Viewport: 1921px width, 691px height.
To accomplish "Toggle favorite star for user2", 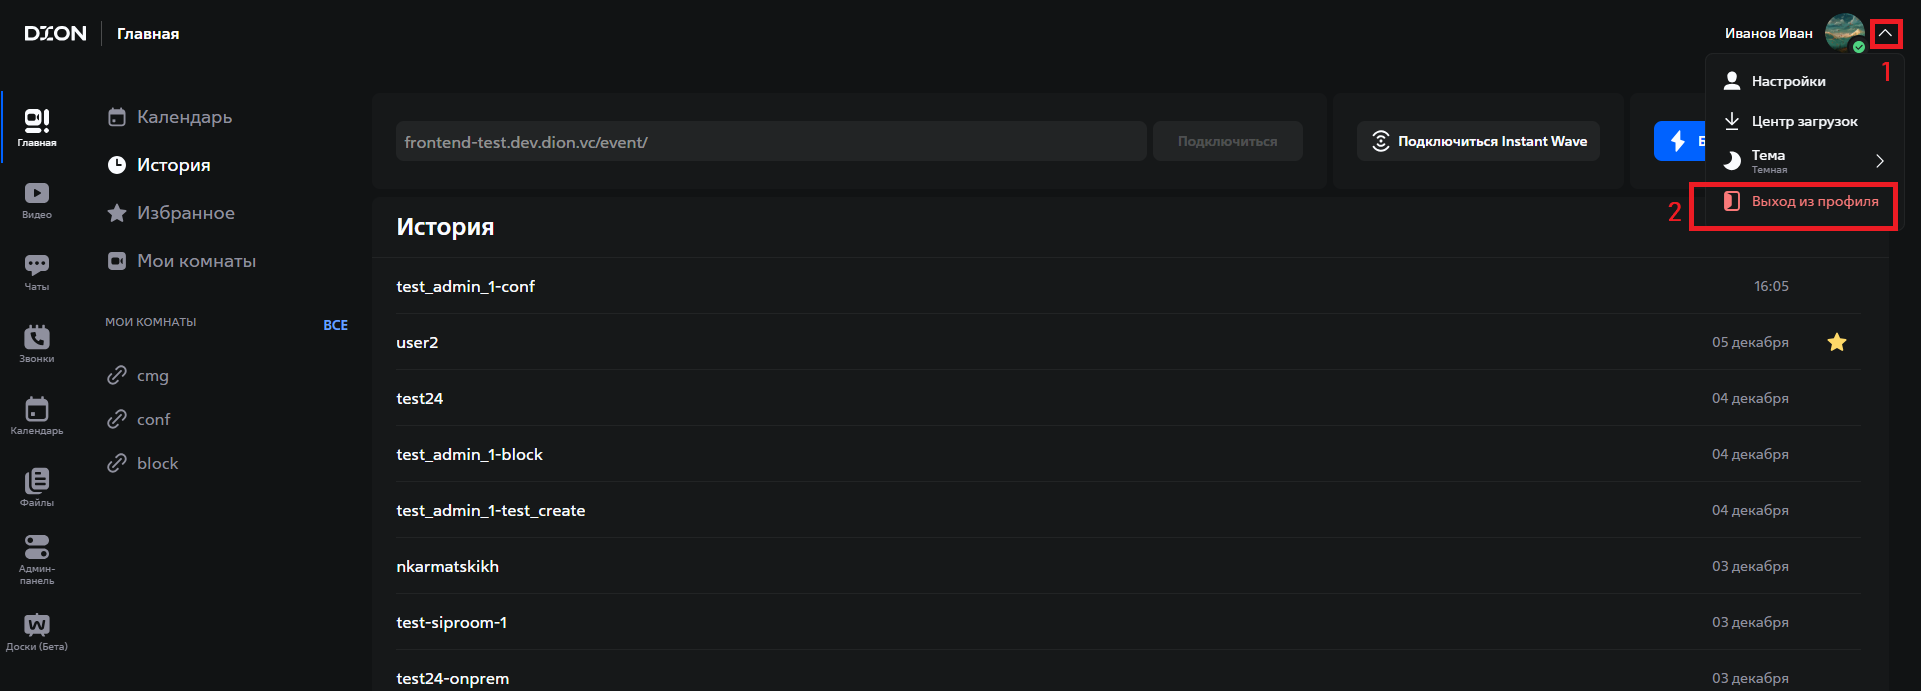I will 1836,342.
